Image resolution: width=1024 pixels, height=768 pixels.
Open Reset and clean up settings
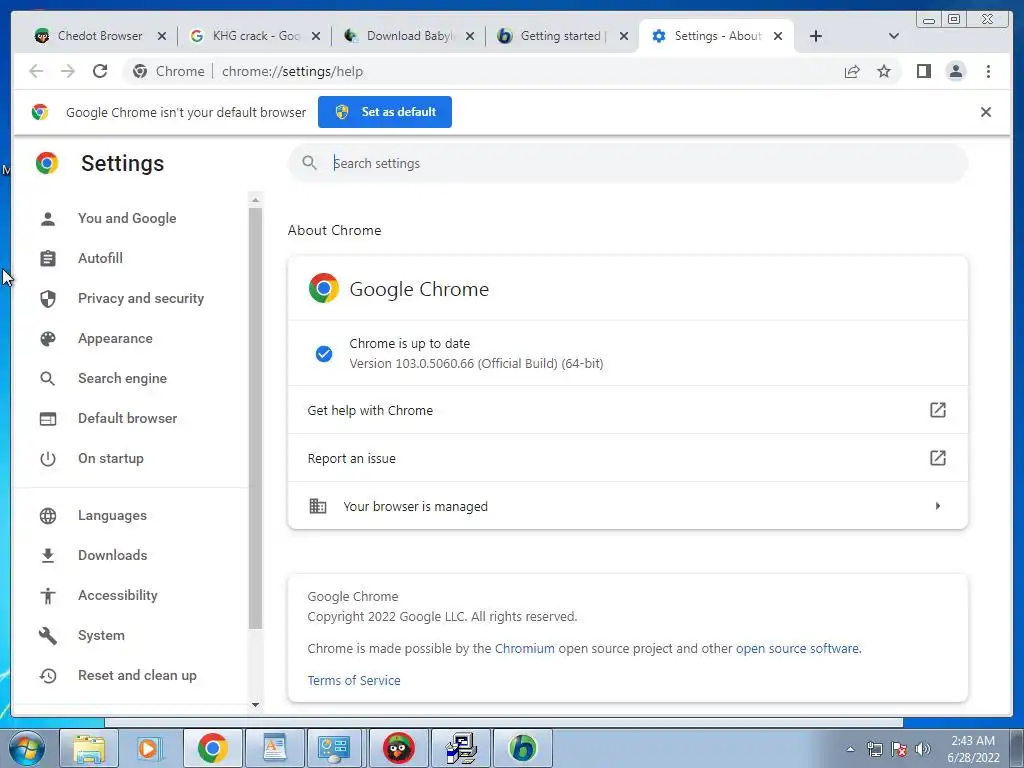(137, 675)
